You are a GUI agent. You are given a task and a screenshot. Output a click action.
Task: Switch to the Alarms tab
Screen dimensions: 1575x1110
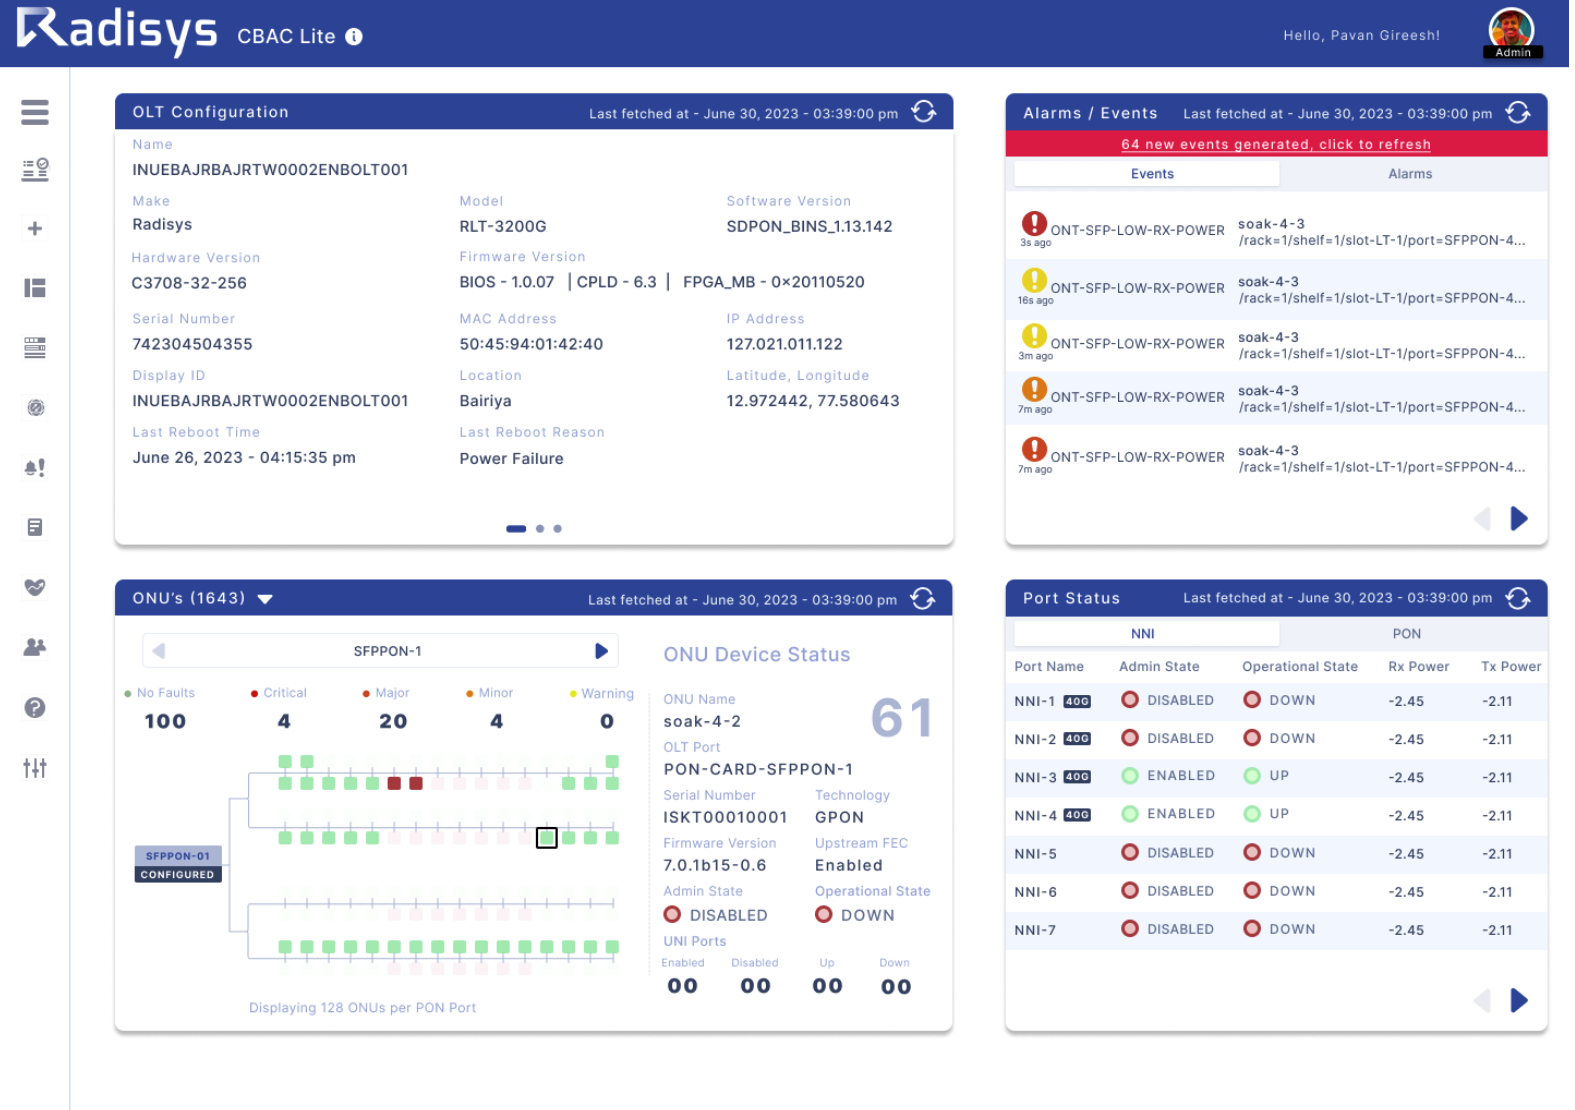1411,174
